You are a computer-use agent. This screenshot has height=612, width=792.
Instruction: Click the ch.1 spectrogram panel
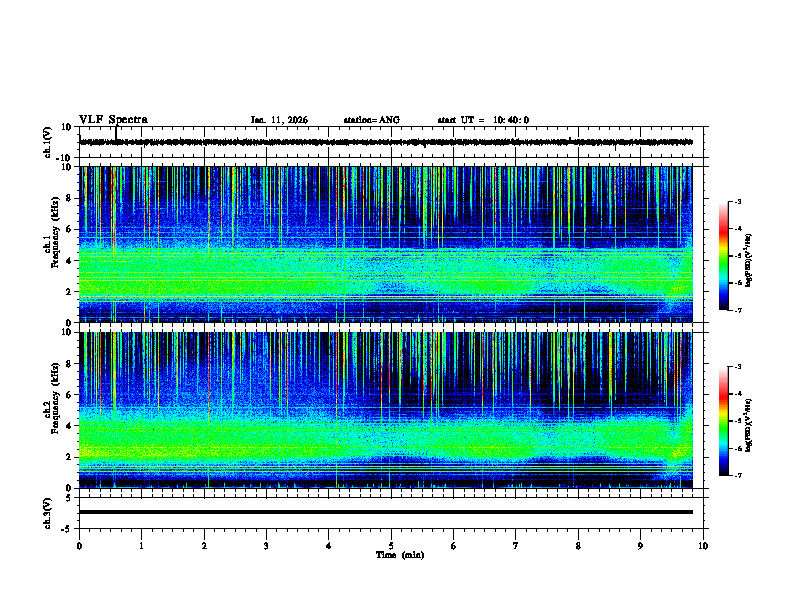[386, 244]
